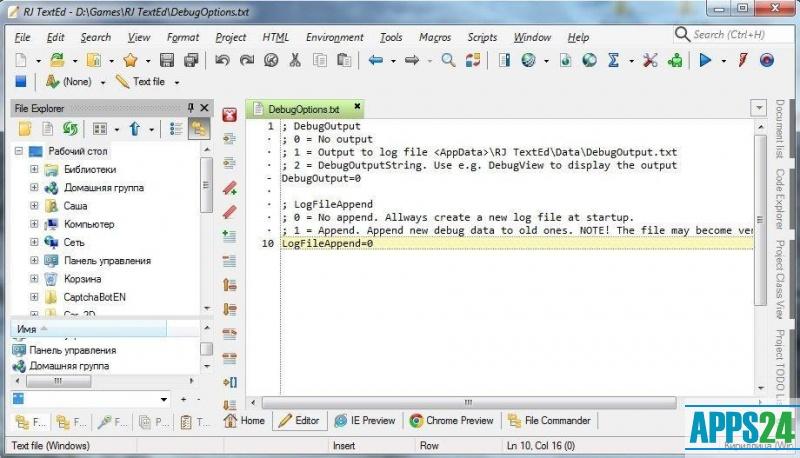Viewport: 800px width, 458px height.
Task: Expand the Библиотеки tree node
Action: 34,169
